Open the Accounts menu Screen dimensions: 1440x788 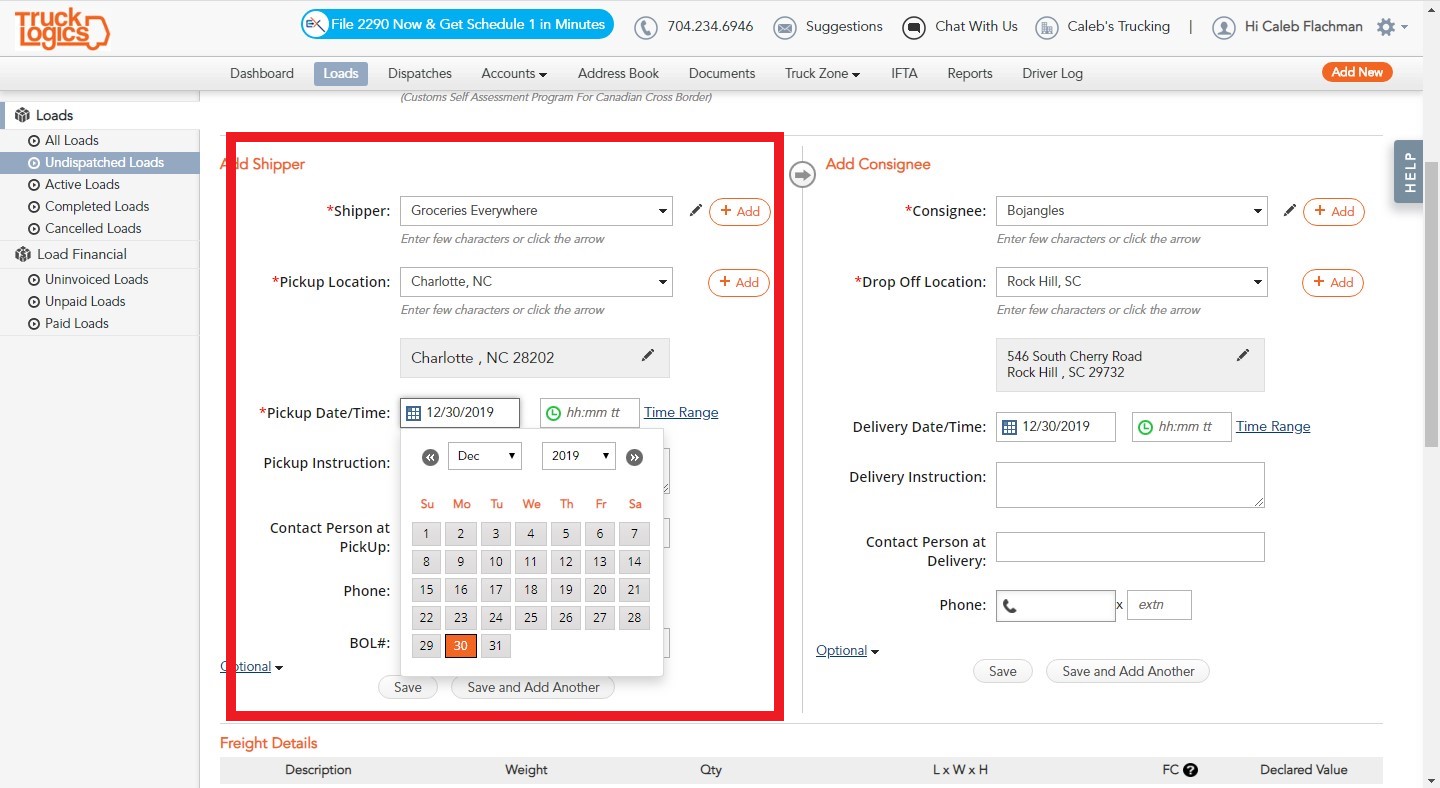pos(514,74)
